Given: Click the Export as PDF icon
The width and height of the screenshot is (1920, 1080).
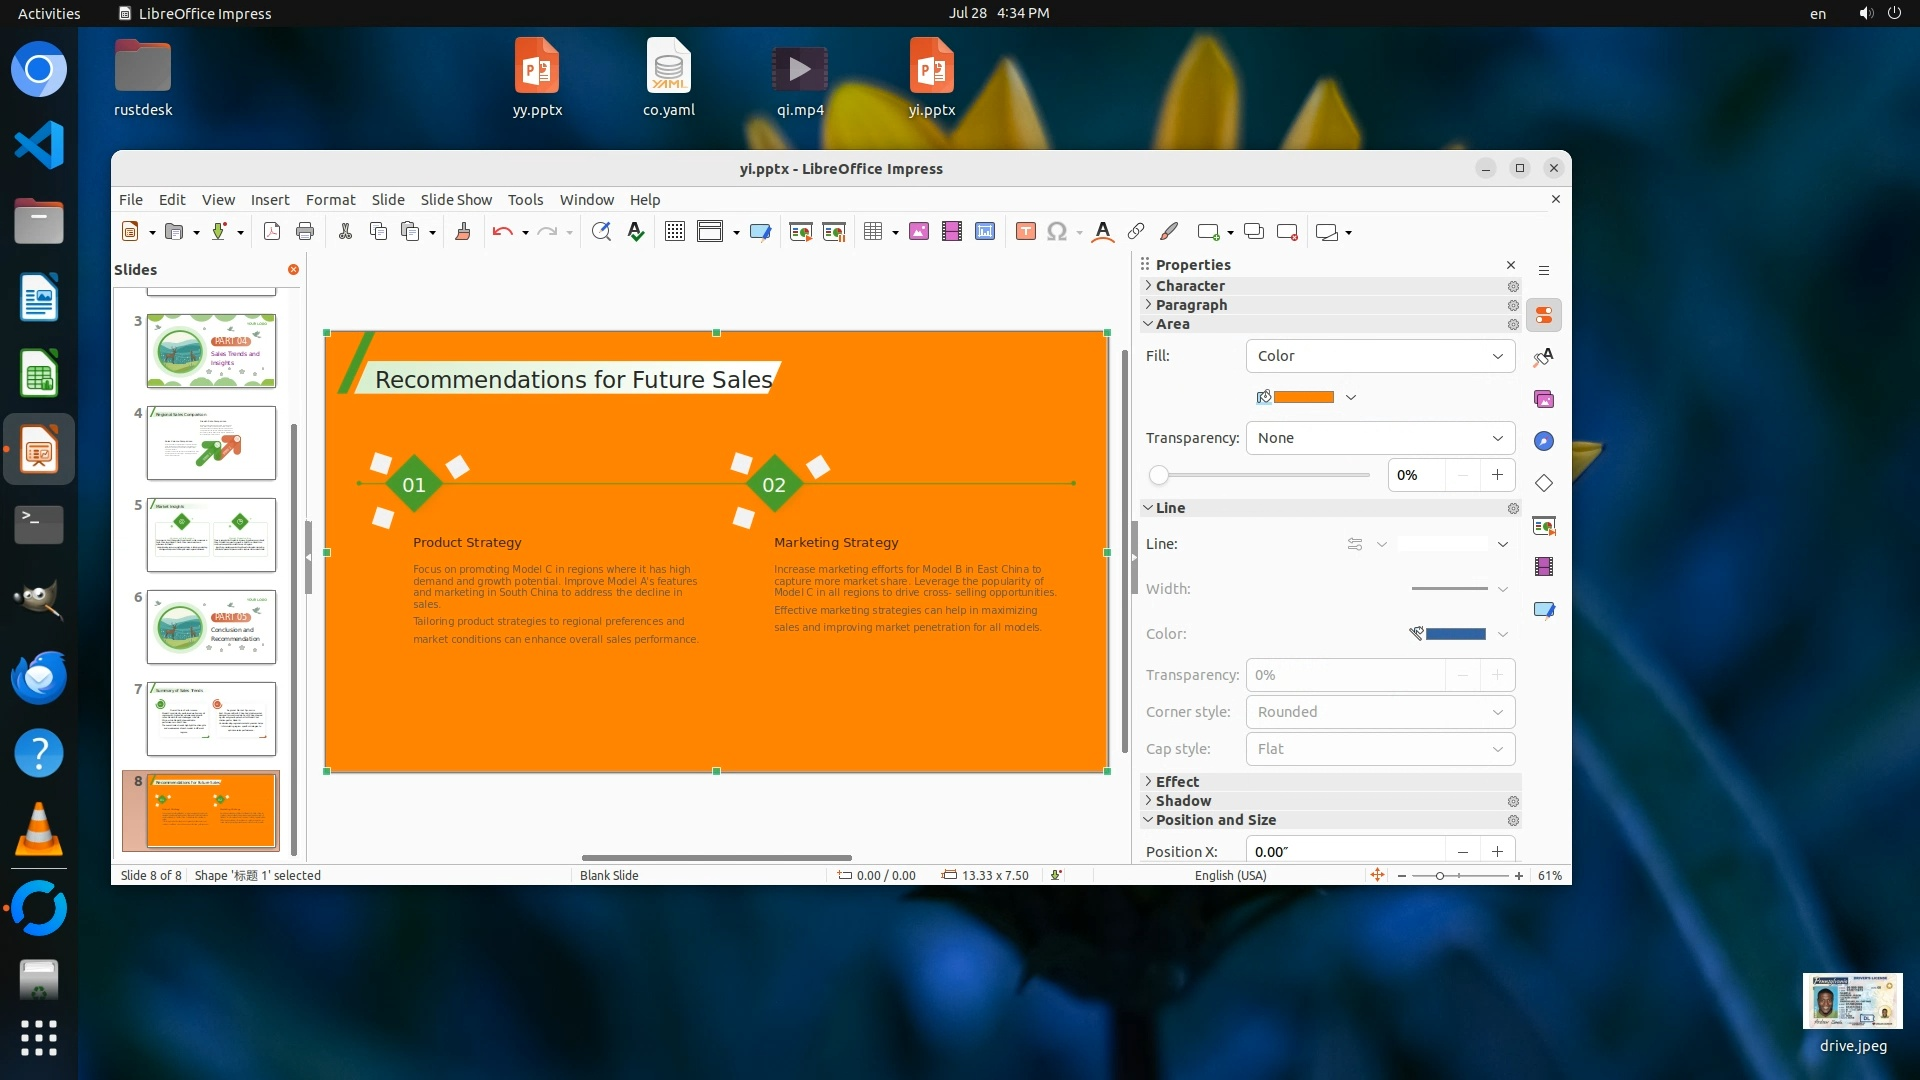Looking at the screenshot, I should (271, 232).
